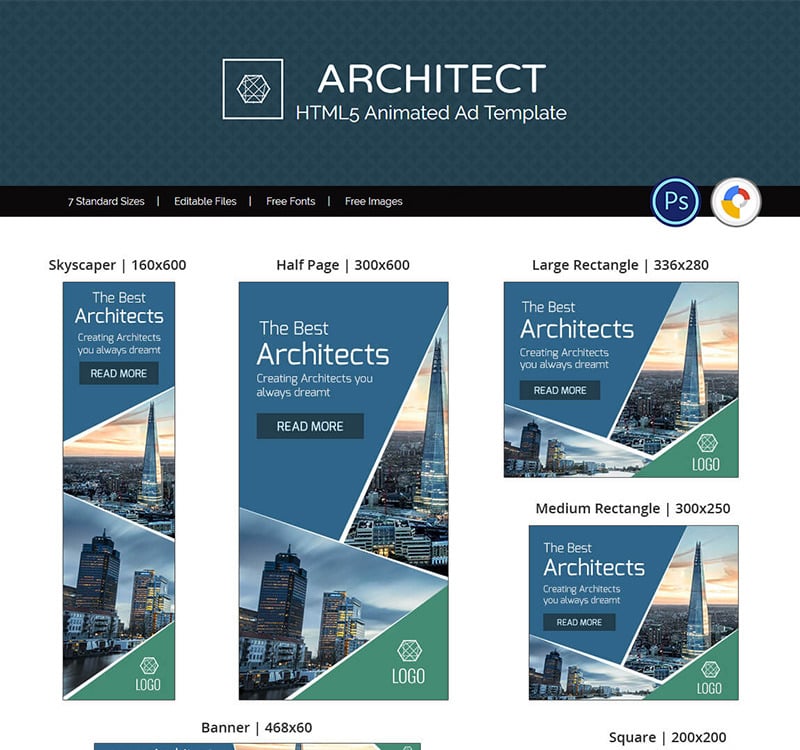This screenshot has height=750, width=800.
Task: Click the Google Web Designer badge icon
Action: 736,202
